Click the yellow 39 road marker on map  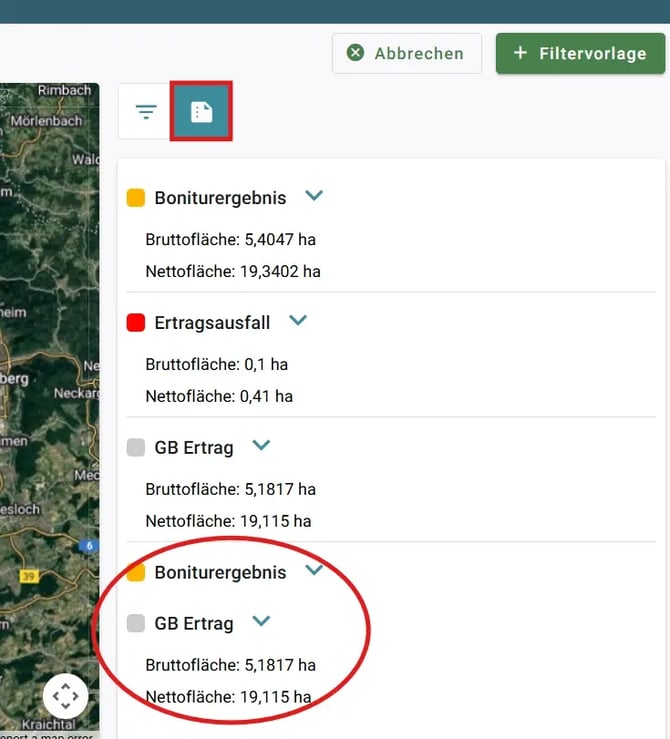tap(28, 576)
